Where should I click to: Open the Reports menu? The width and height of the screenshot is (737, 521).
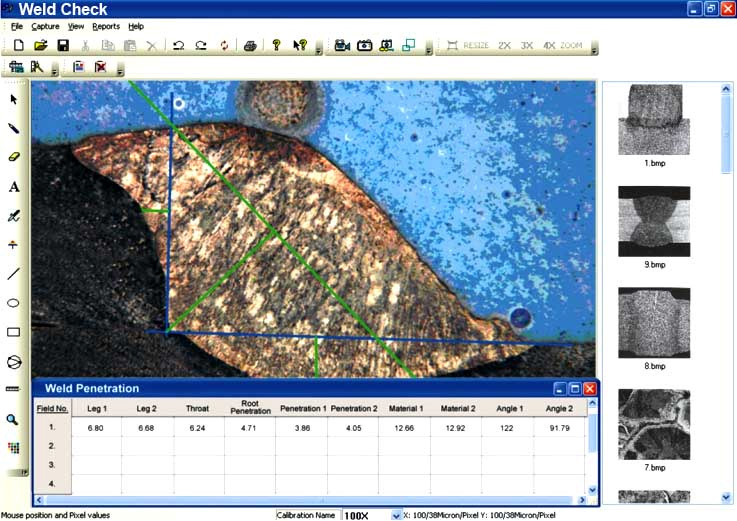click(x=106, y=26)
